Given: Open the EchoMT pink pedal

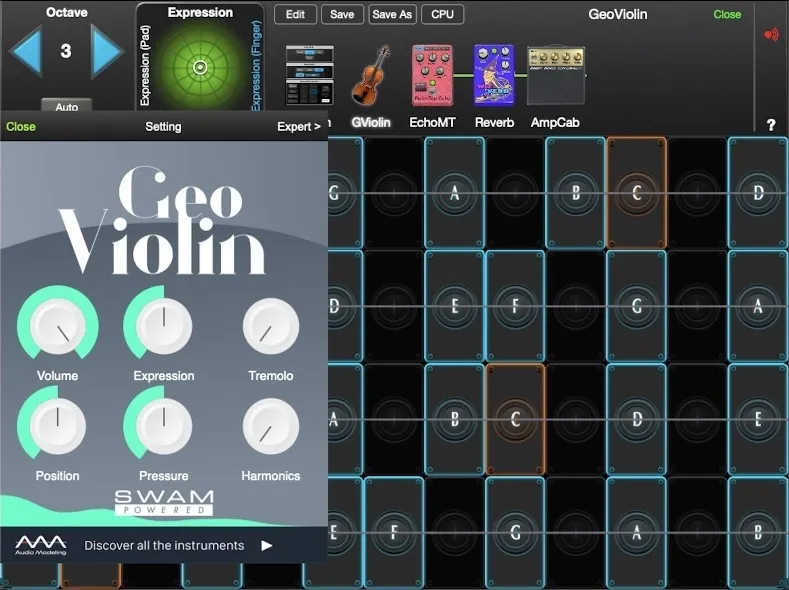Looking at the screenshot, I should pyautogui.click(x=432, y=75).
